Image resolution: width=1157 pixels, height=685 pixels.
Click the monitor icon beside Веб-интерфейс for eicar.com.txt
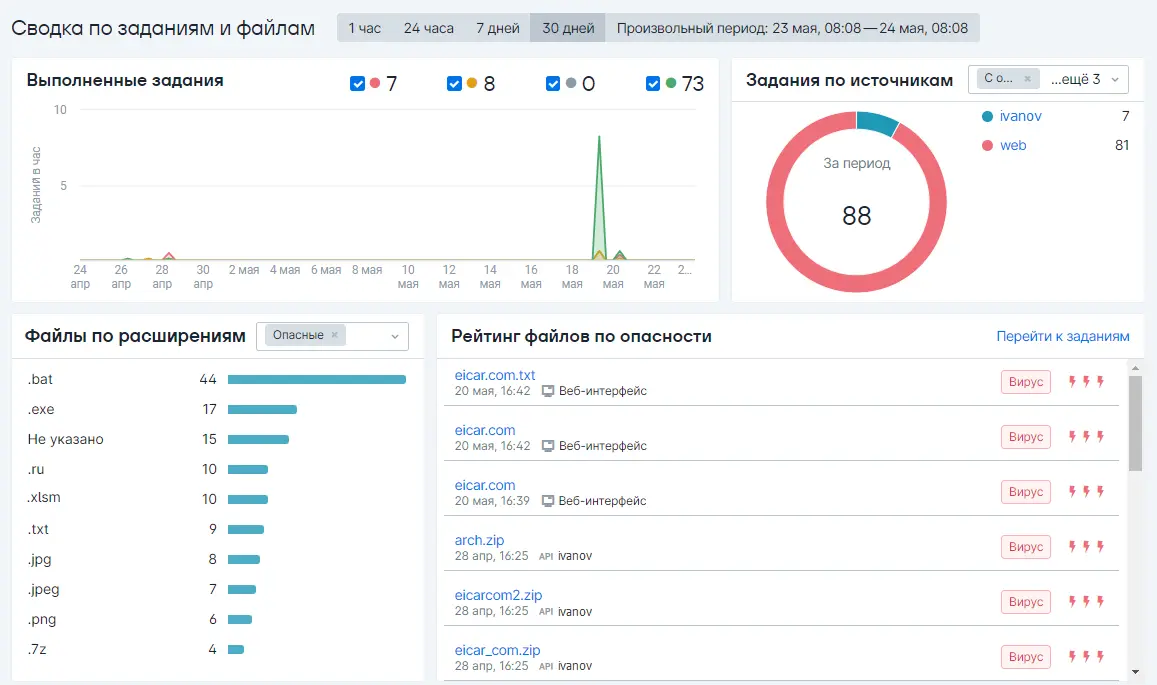point(548,391)
